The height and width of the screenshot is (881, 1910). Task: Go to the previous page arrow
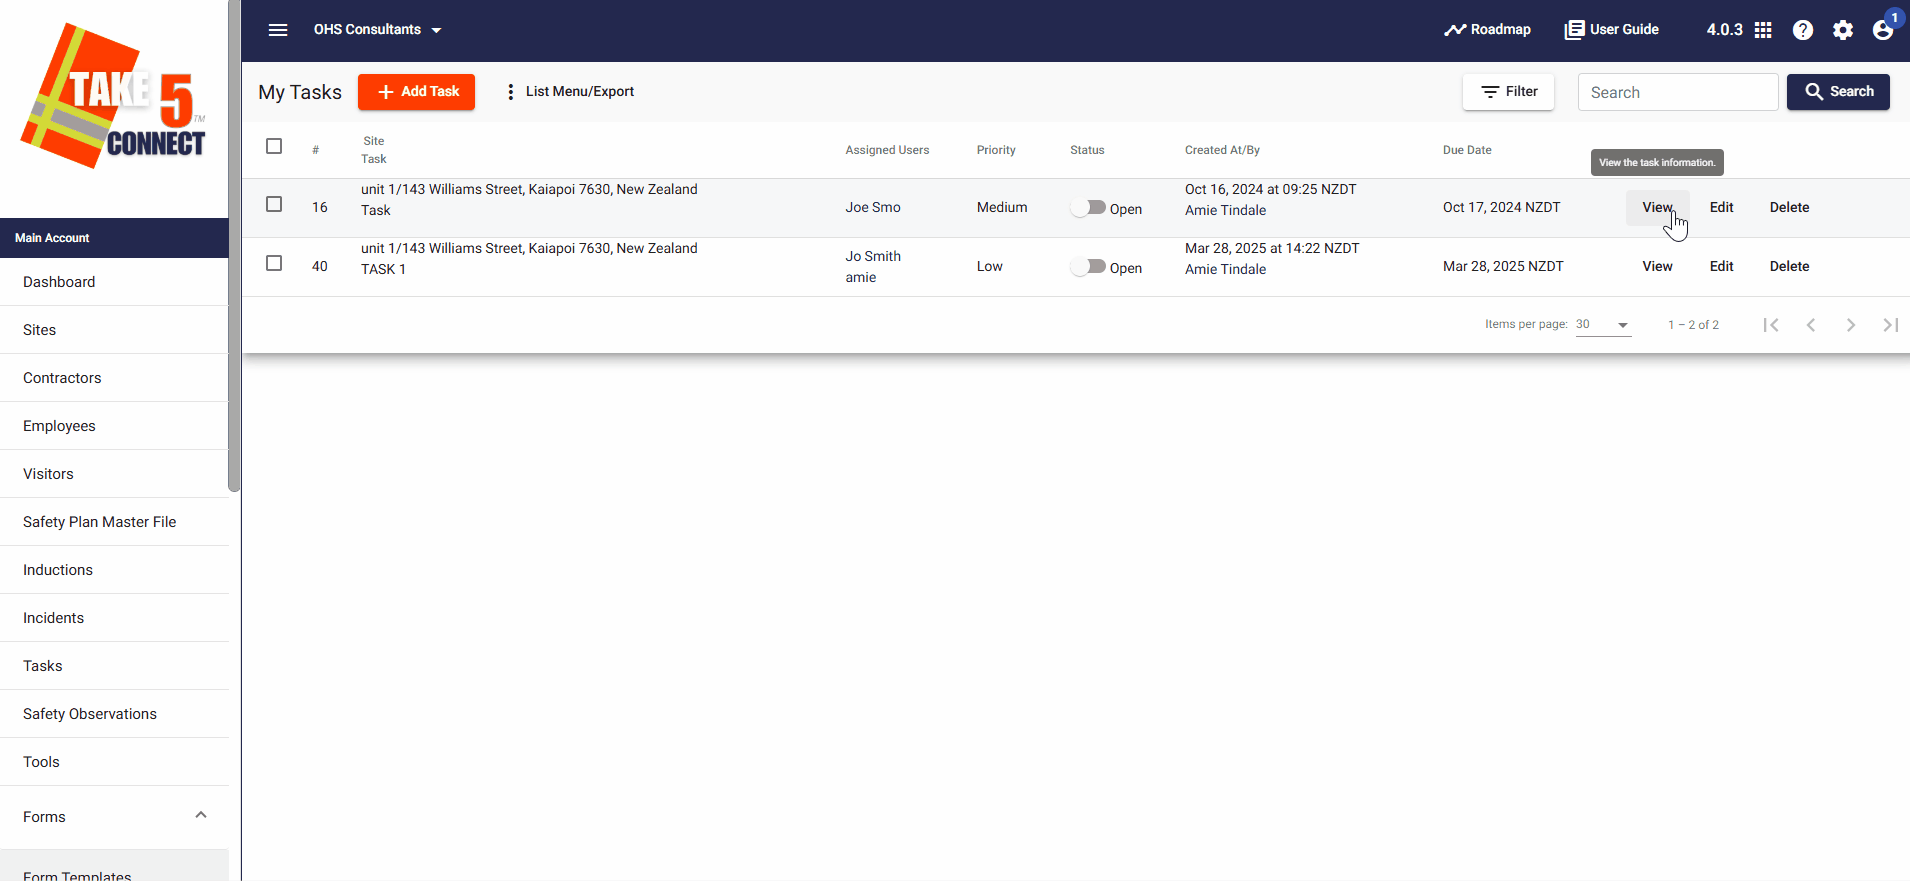pos(1811,325)
